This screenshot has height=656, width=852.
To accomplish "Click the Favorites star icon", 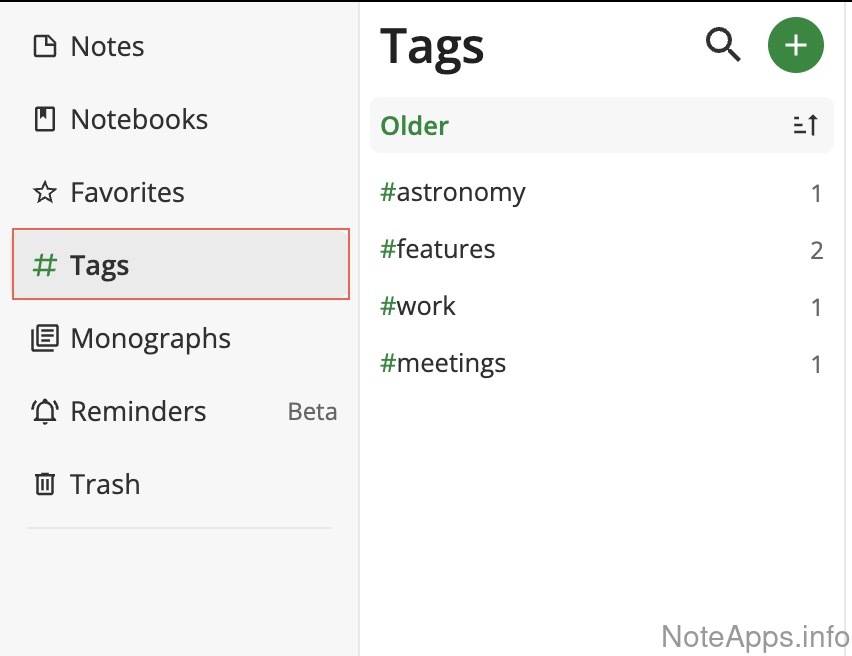I will coord(44,193).
